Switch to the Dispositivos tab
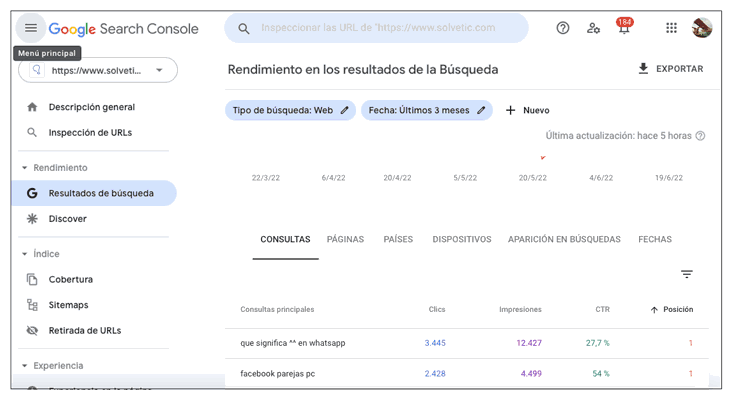730x401 pixels. [462, 240]
